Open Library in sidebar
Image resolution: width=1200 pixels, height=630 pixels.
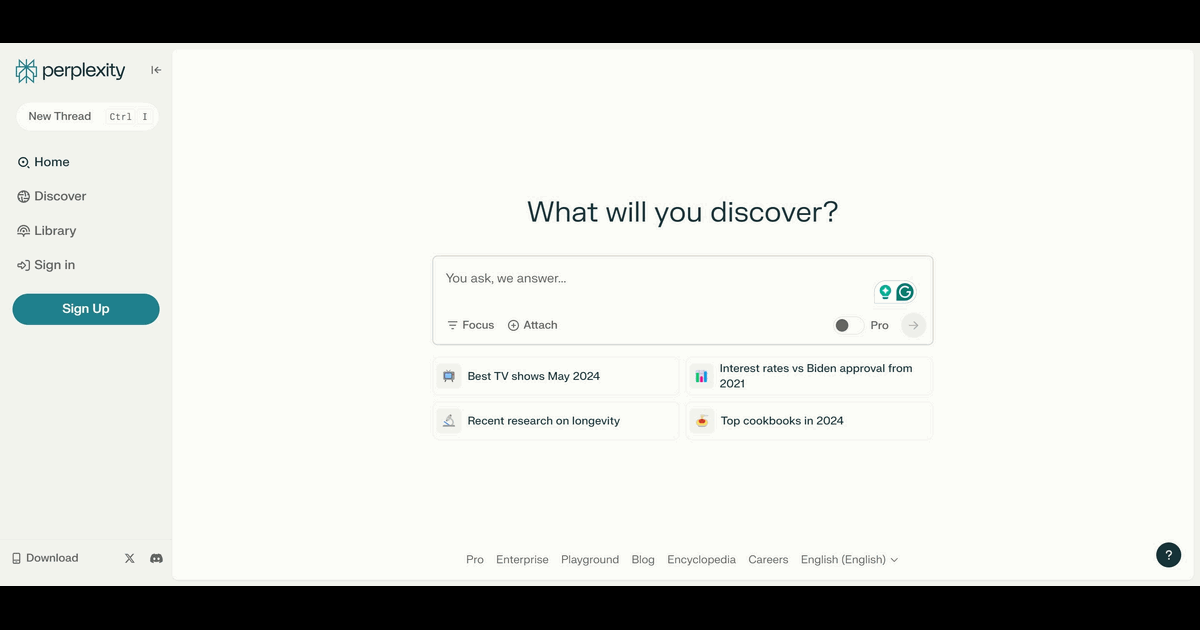coord(47,231)
